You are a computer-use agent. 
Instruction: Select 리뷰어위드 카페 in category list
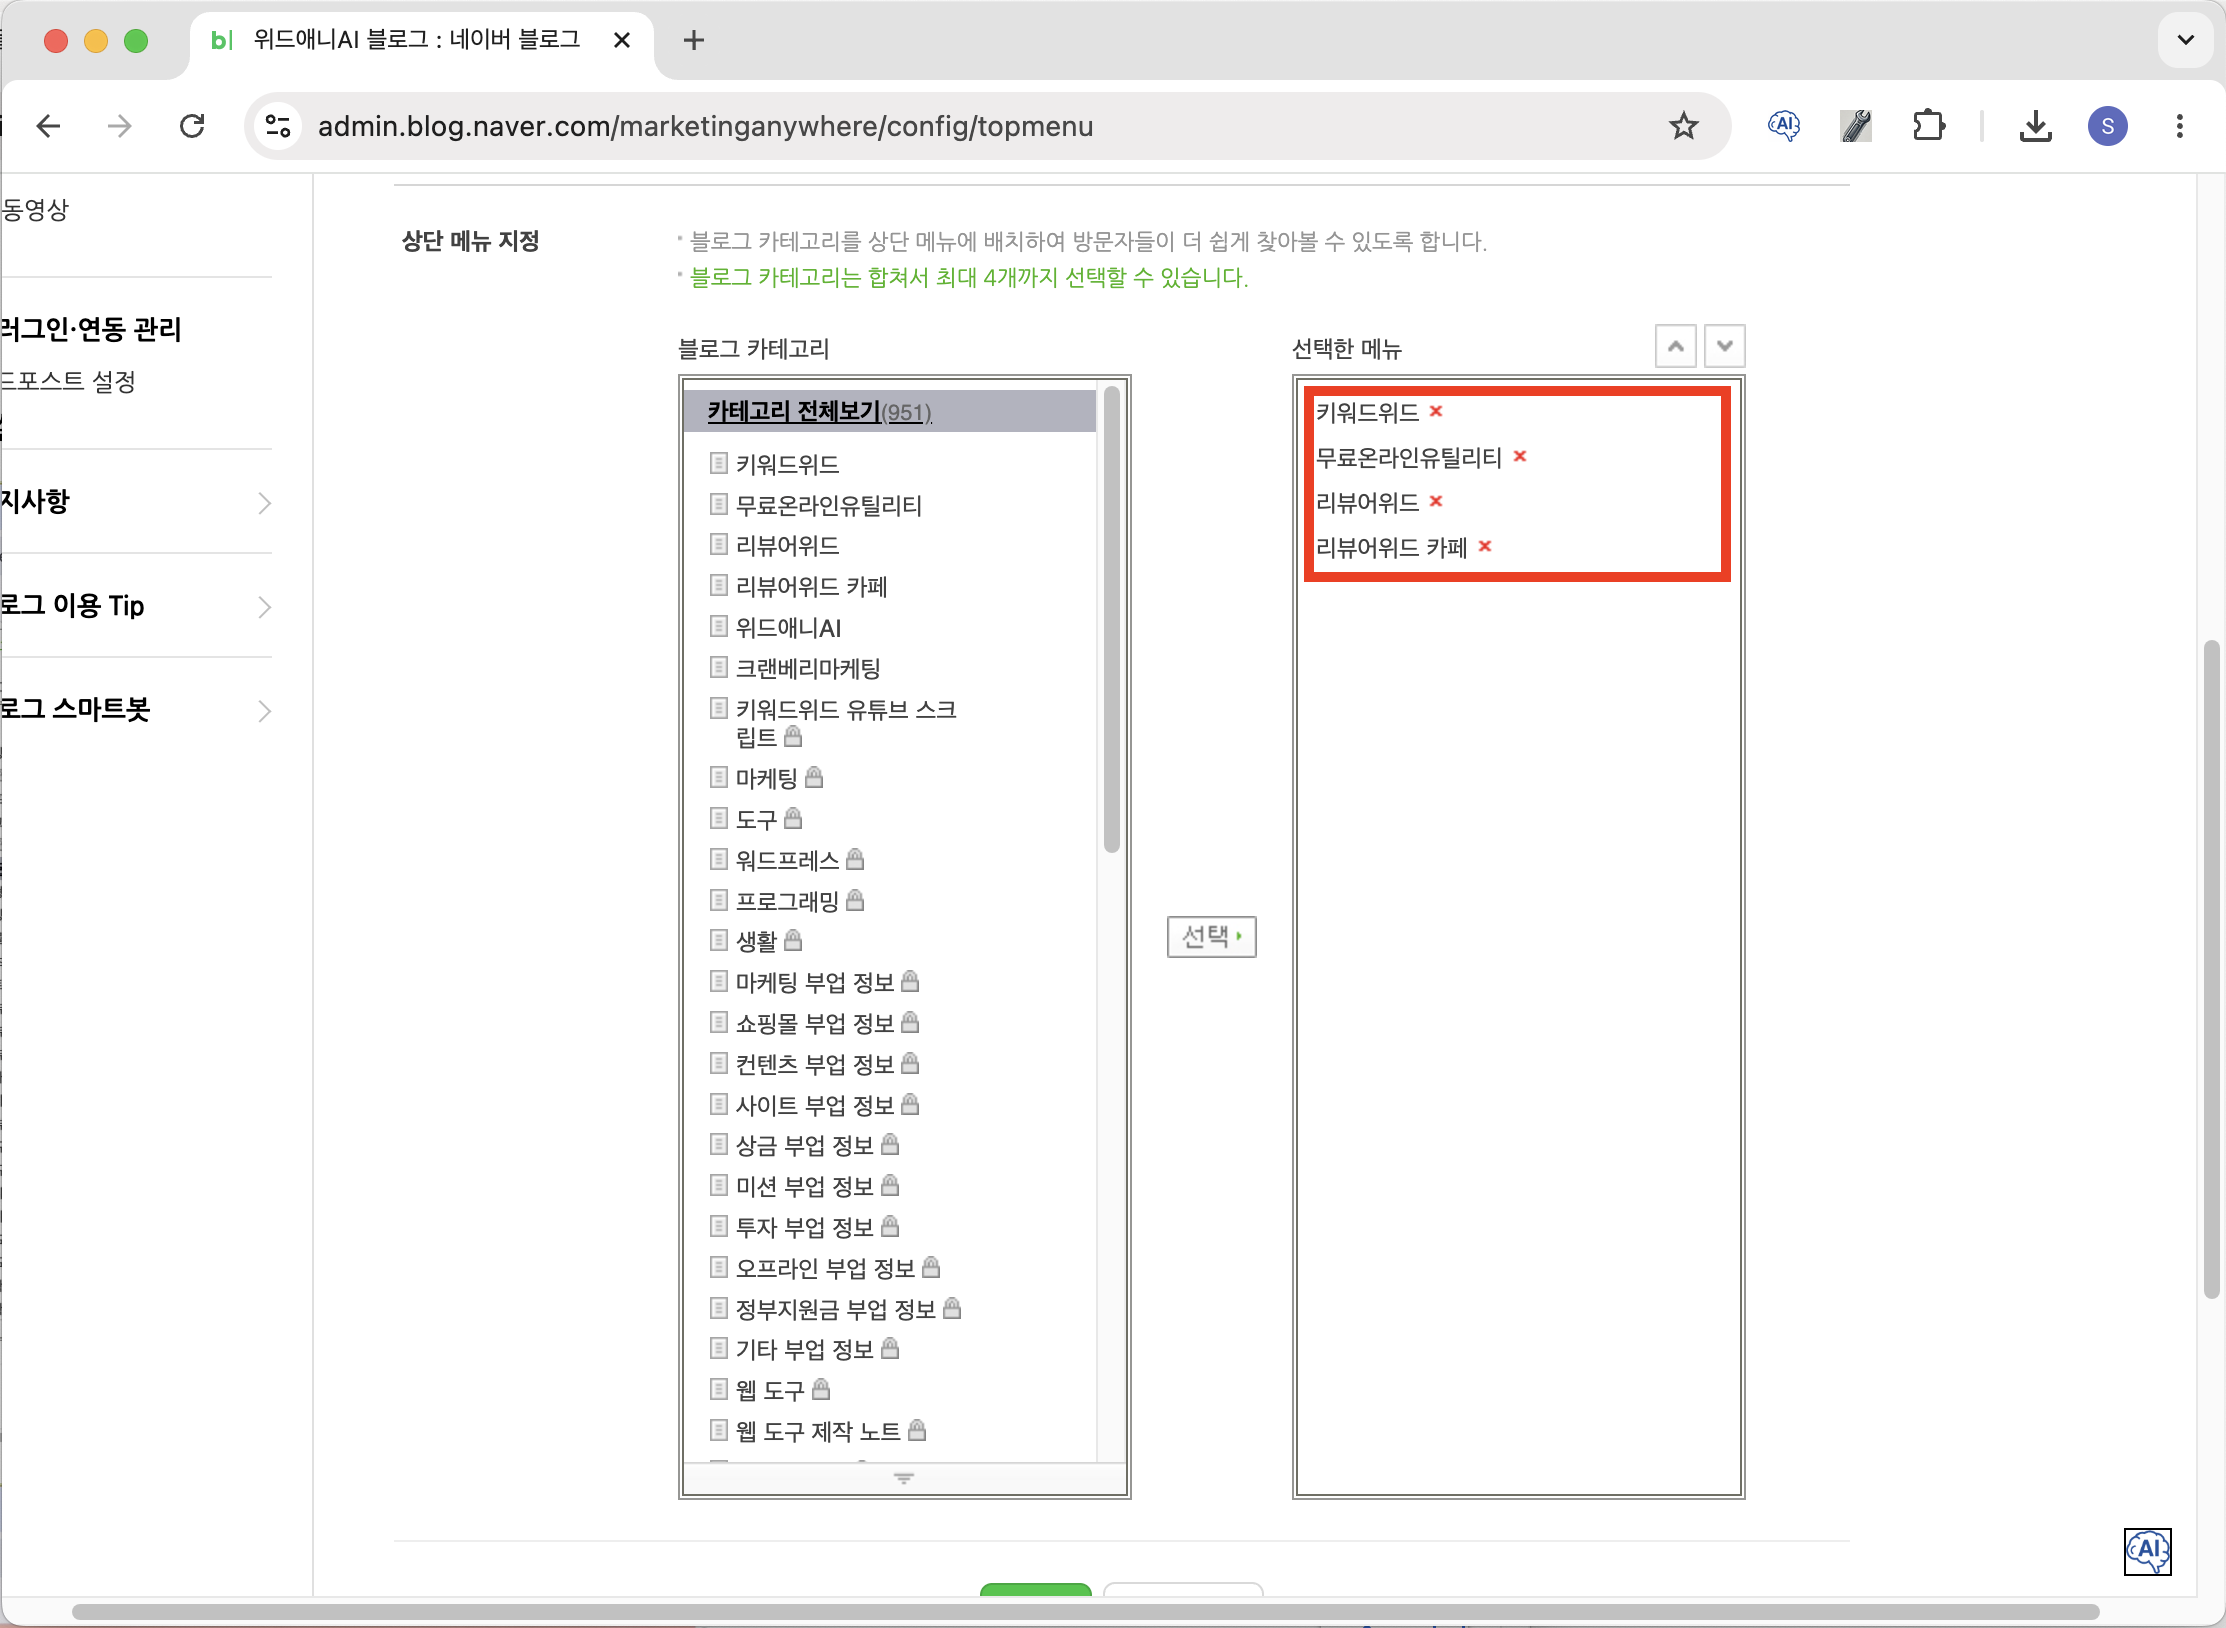pyautogui.click(x=811, y=587)
